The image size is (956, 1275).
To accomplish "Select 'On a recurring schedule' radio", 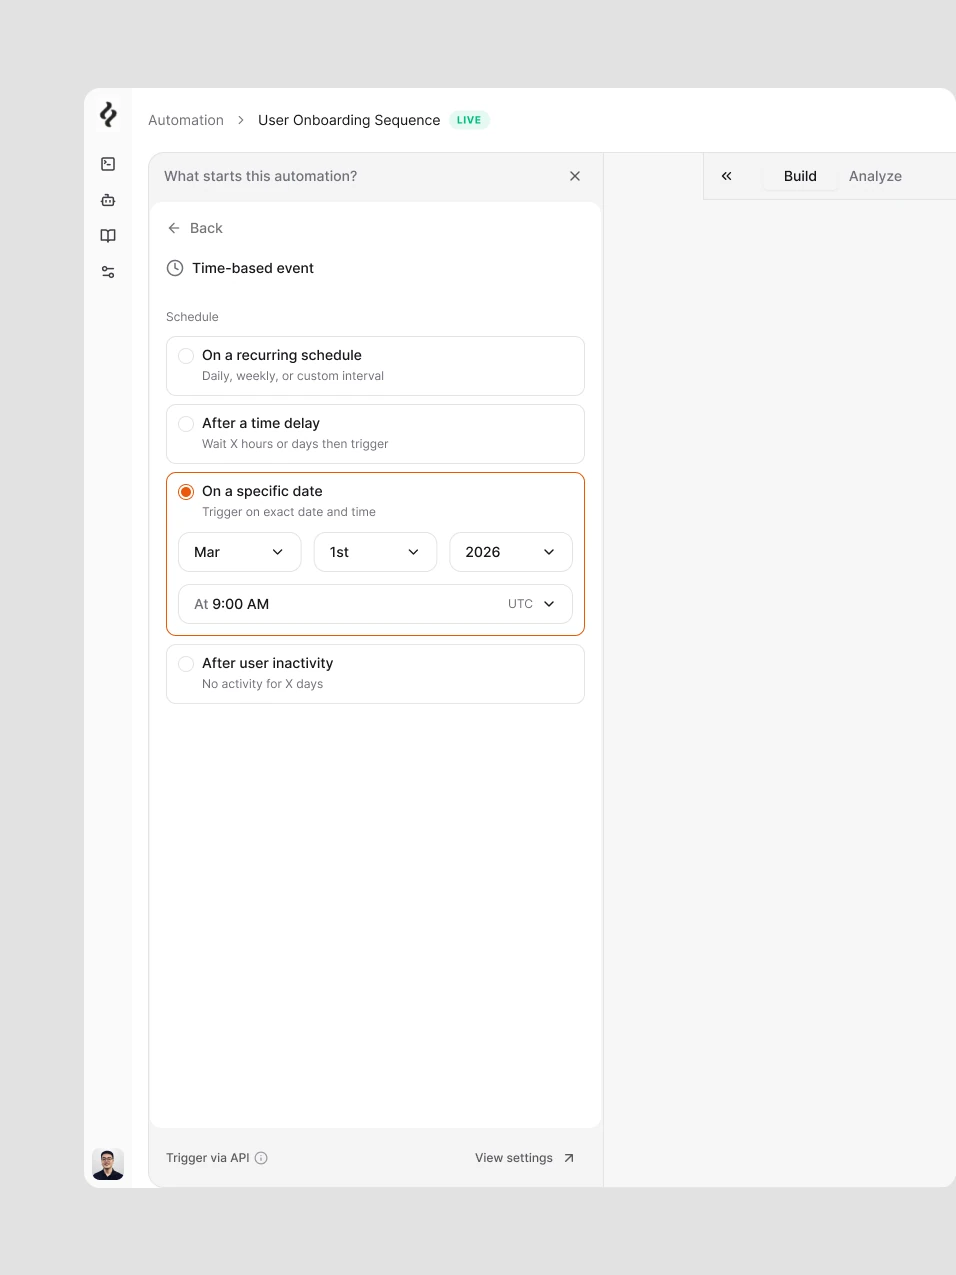I will click(x=186, y=356).
